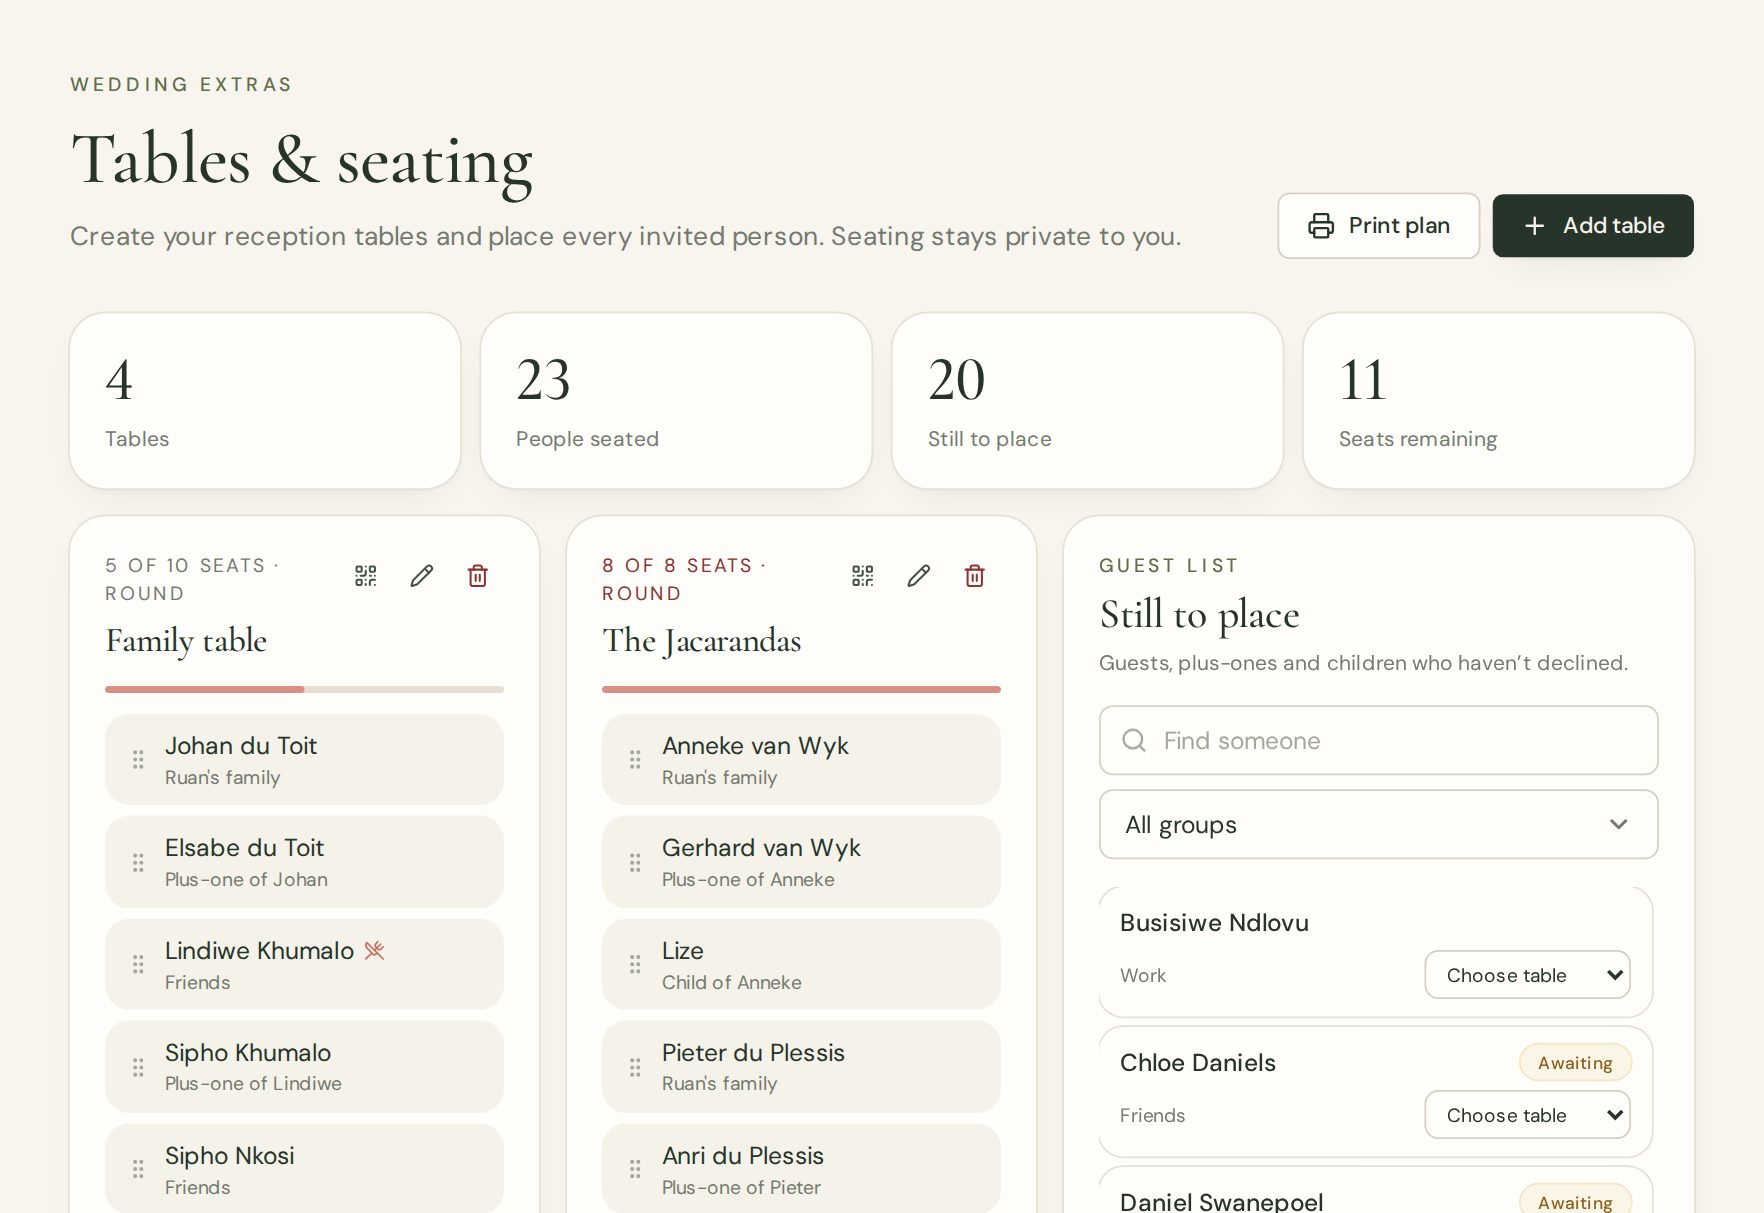The image size is (1764, 1213).
Task: Click the Awaiting badge for Chloe Daniels
Action: 1575,1063
